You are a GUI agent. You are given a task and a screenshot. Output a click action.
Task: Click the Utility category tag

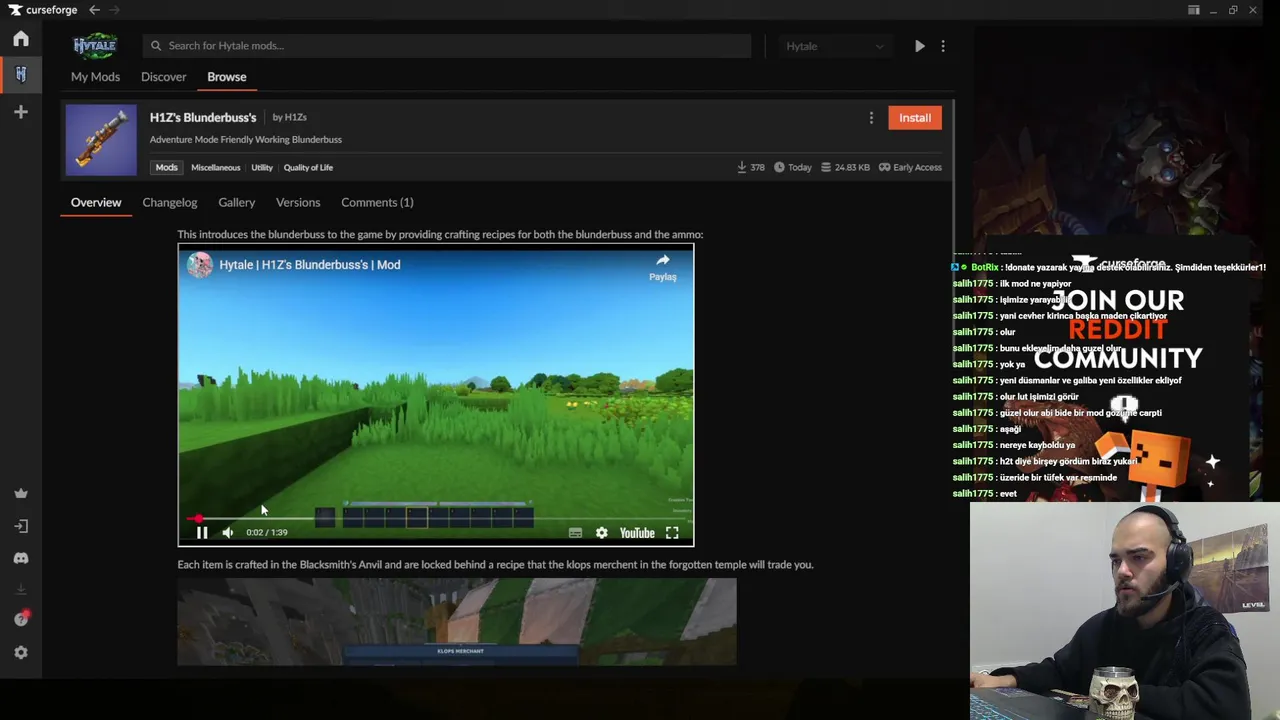262,167
